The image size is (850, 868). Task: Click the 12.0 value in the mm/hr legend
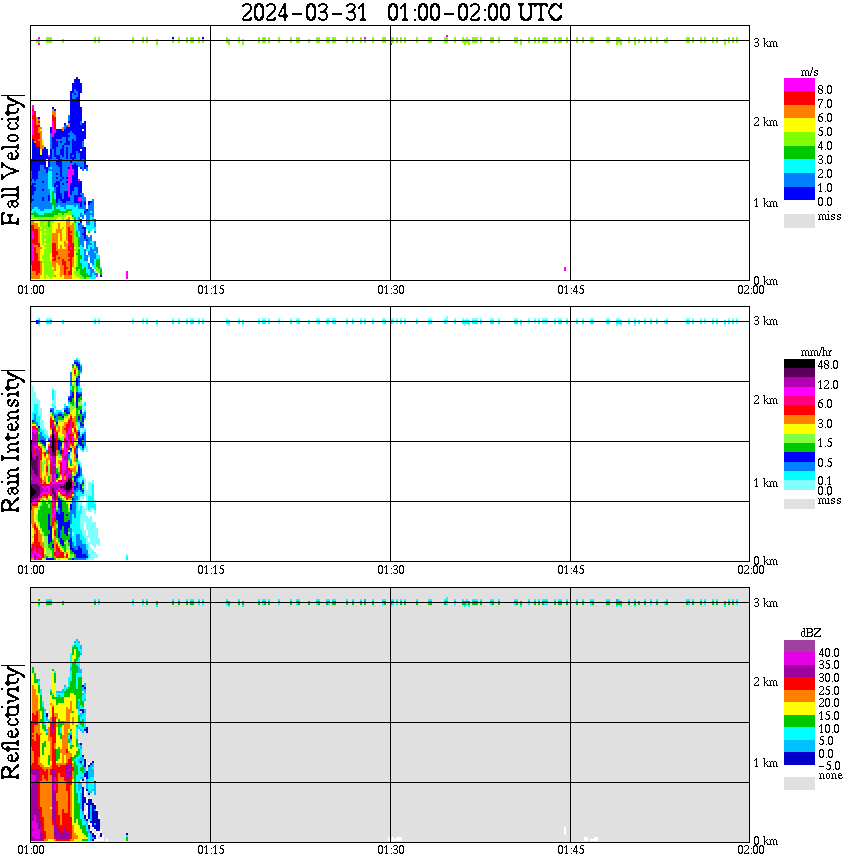(828, 385)
